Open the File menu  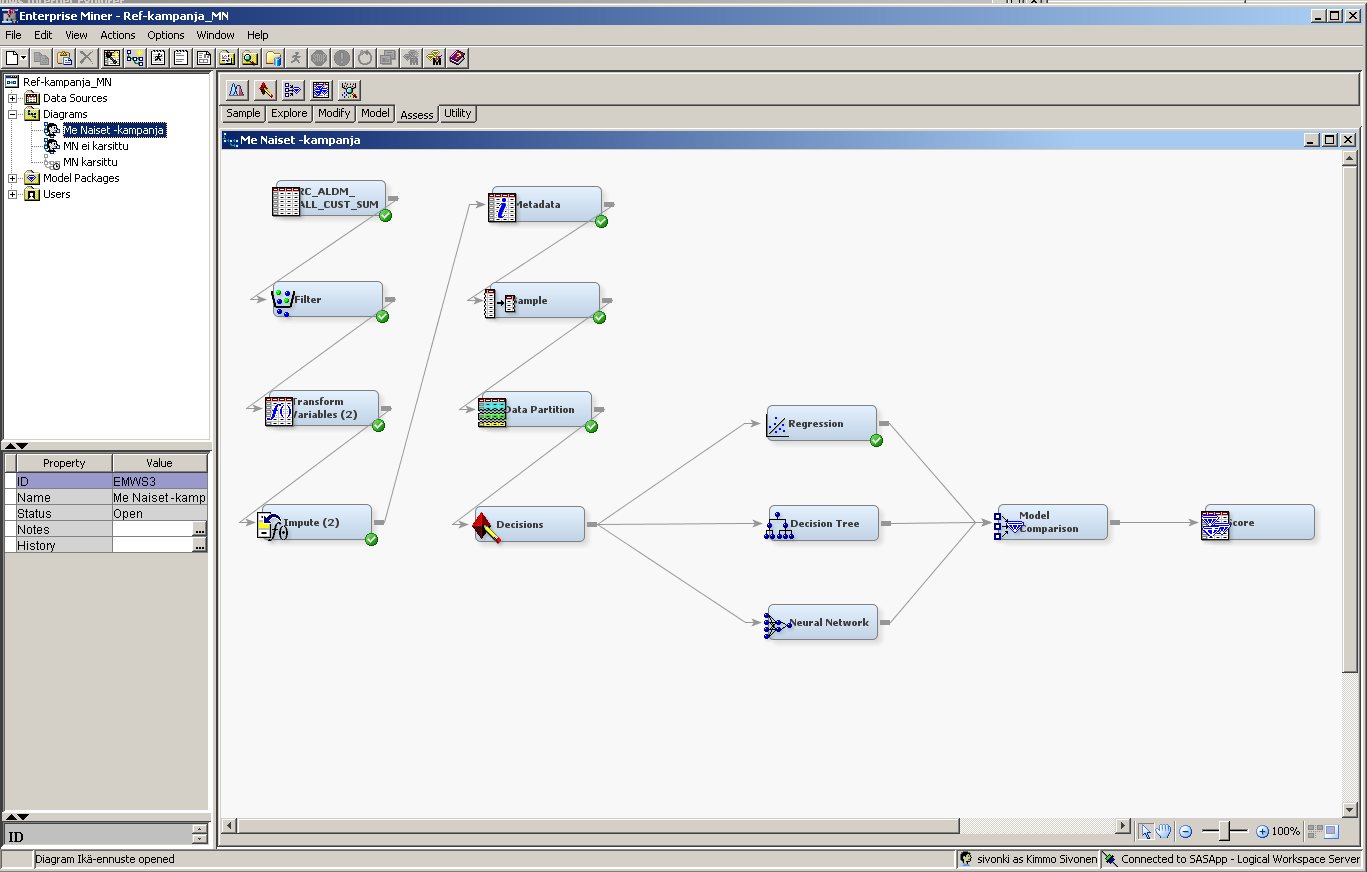[x=13, y=35]
